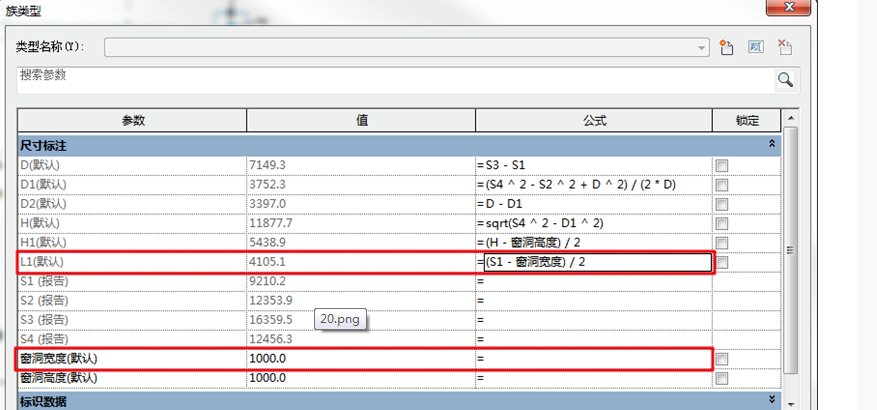Select the H1(默认) parameter name

pos(43,243)
